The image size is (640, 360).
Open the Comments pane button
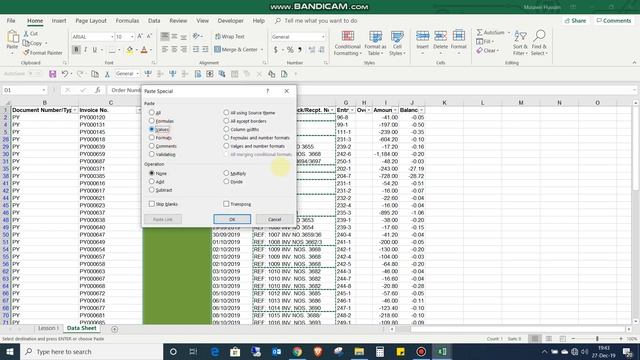click(613, 20)
